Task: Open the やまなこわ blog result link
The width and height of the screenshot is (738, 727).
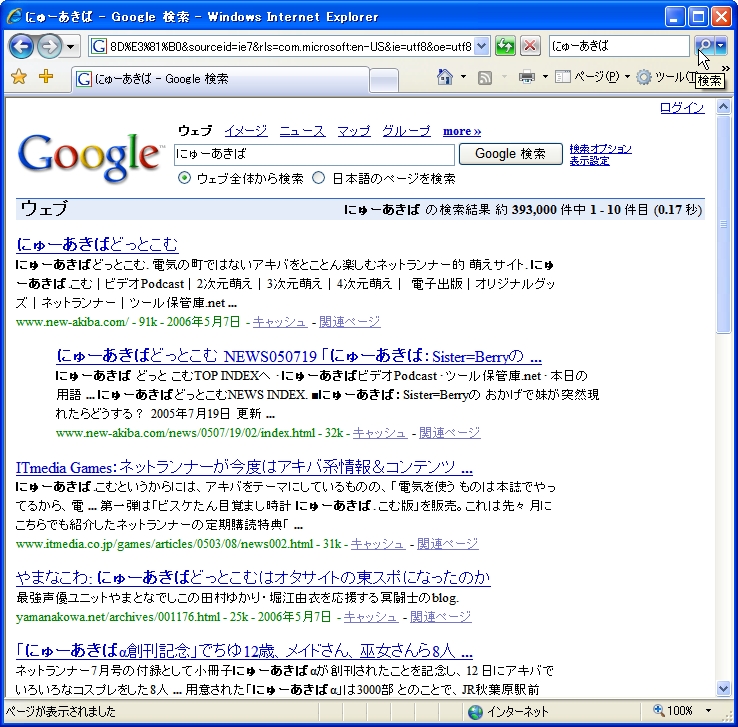Action: pyautogui.click(x=253, y=577)
